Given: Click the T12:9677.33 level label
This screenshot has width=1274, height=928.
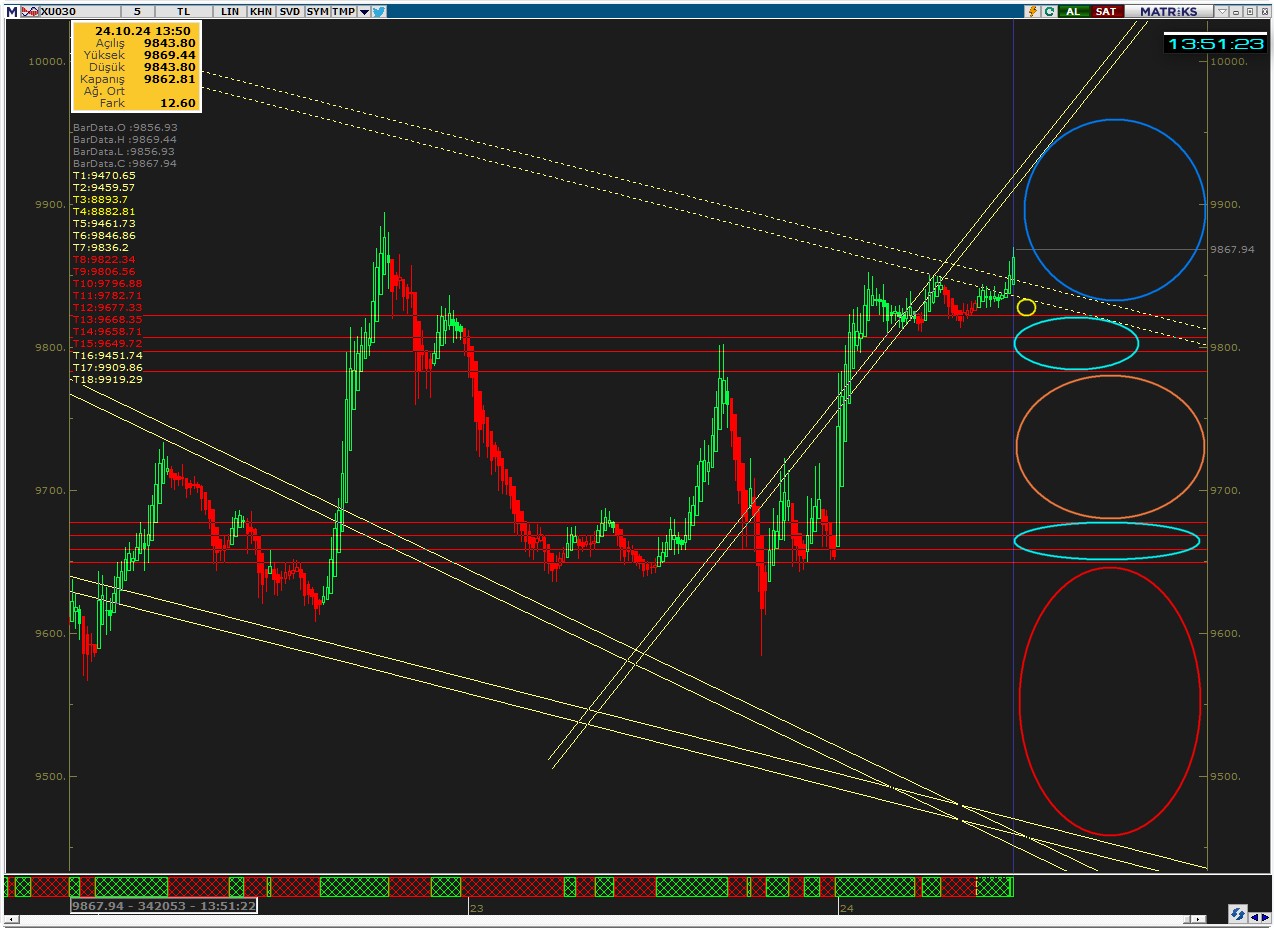Looking at the screenshot, I should coord(107,307).
